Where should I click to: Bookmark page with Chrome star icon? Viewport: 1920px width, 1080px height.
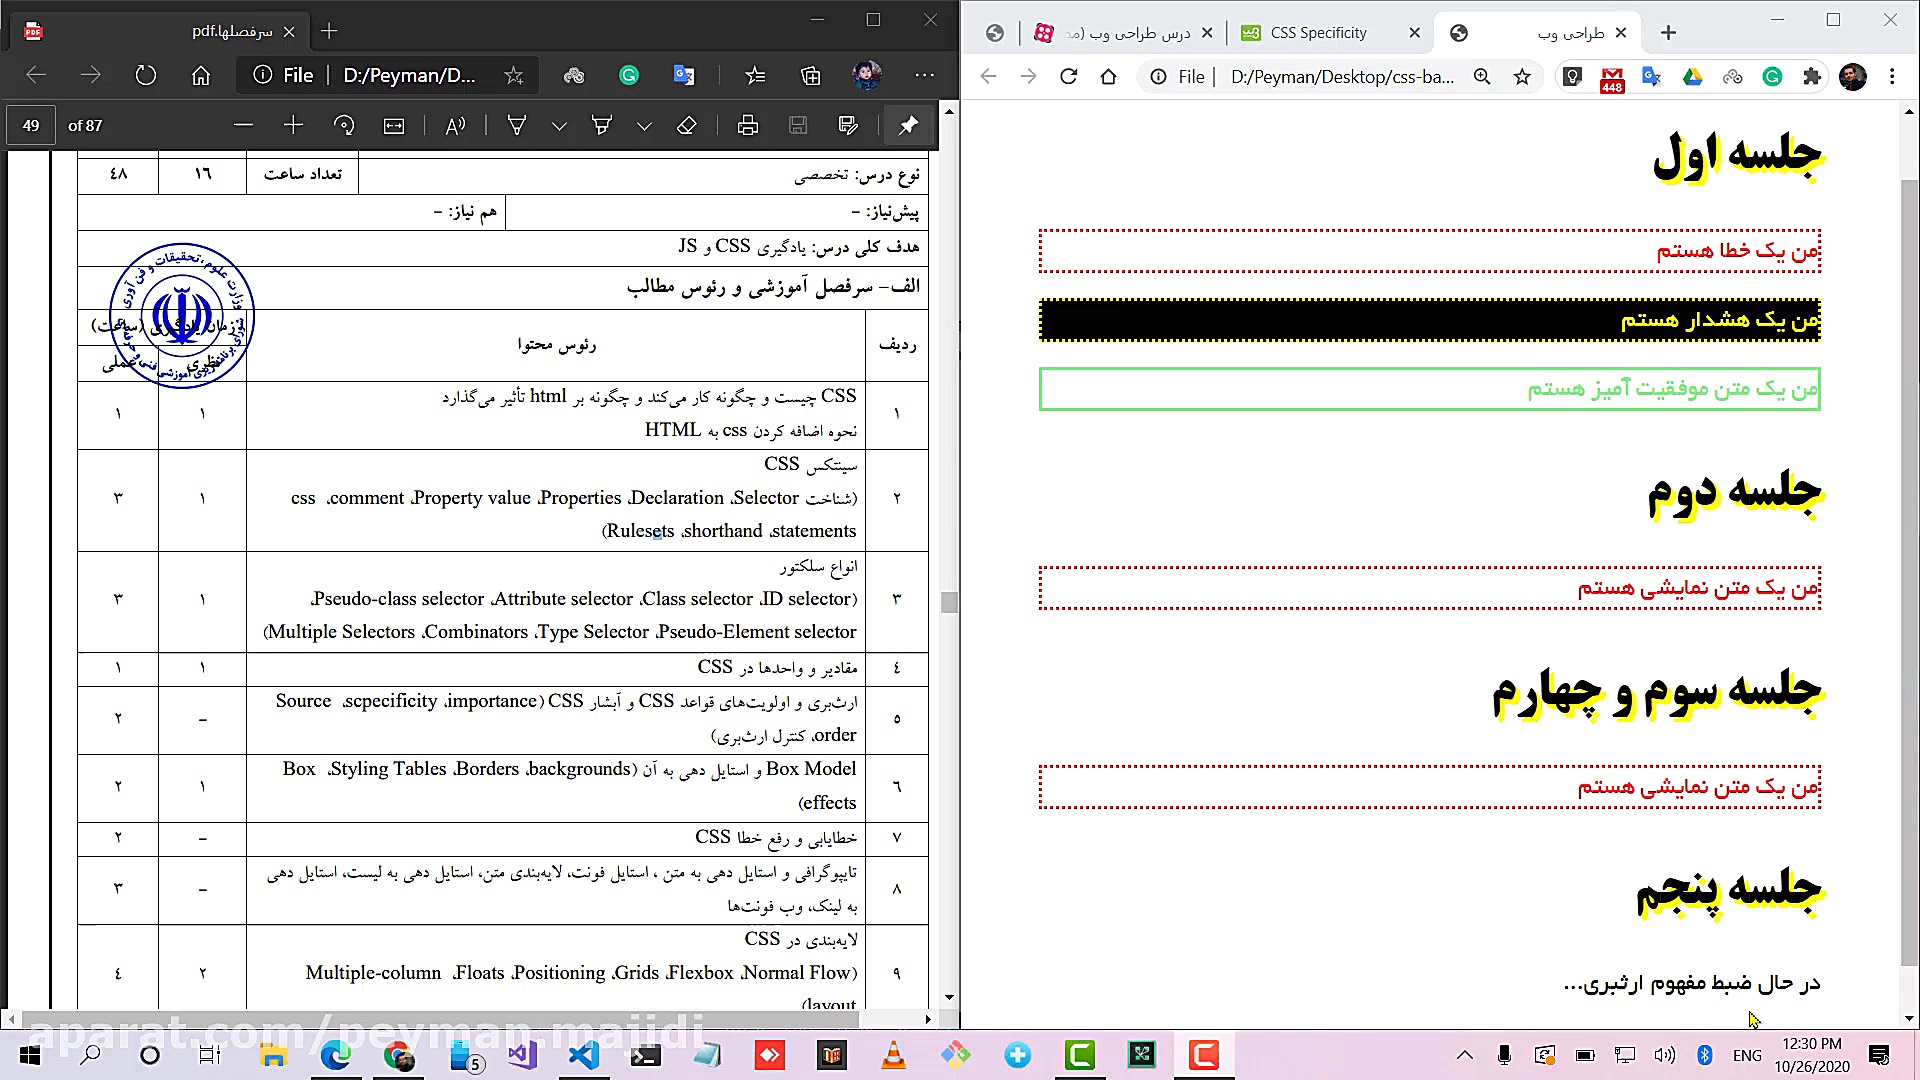tap(1522, 77)
